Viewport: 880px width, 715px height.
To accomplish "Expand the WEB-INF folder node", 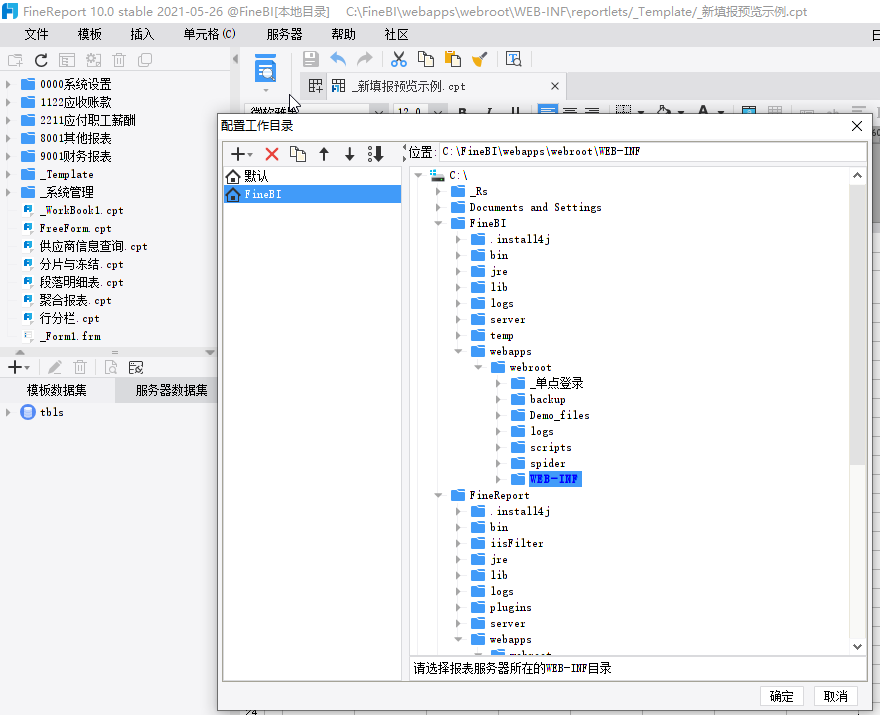I will [x=498, y=479].
